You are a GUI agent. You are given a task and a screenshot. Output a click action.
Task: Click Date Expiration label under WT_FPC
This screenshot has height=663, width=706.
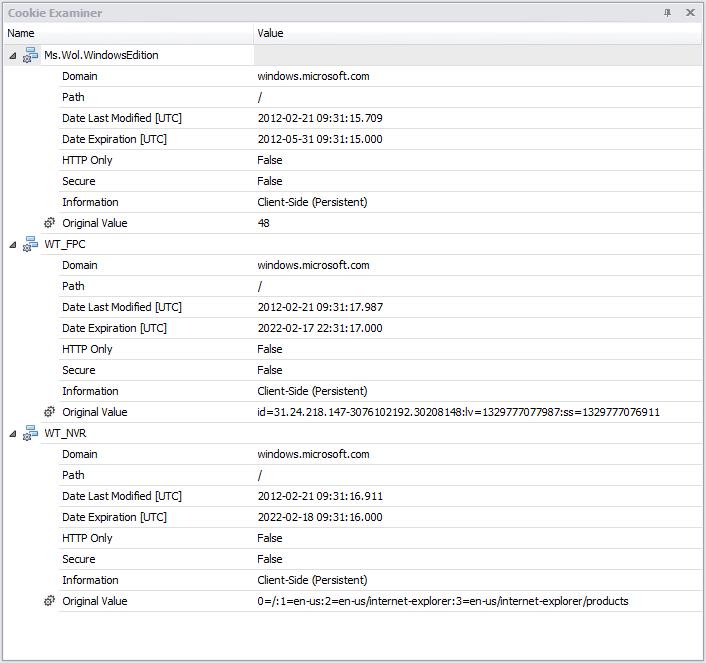114,328
